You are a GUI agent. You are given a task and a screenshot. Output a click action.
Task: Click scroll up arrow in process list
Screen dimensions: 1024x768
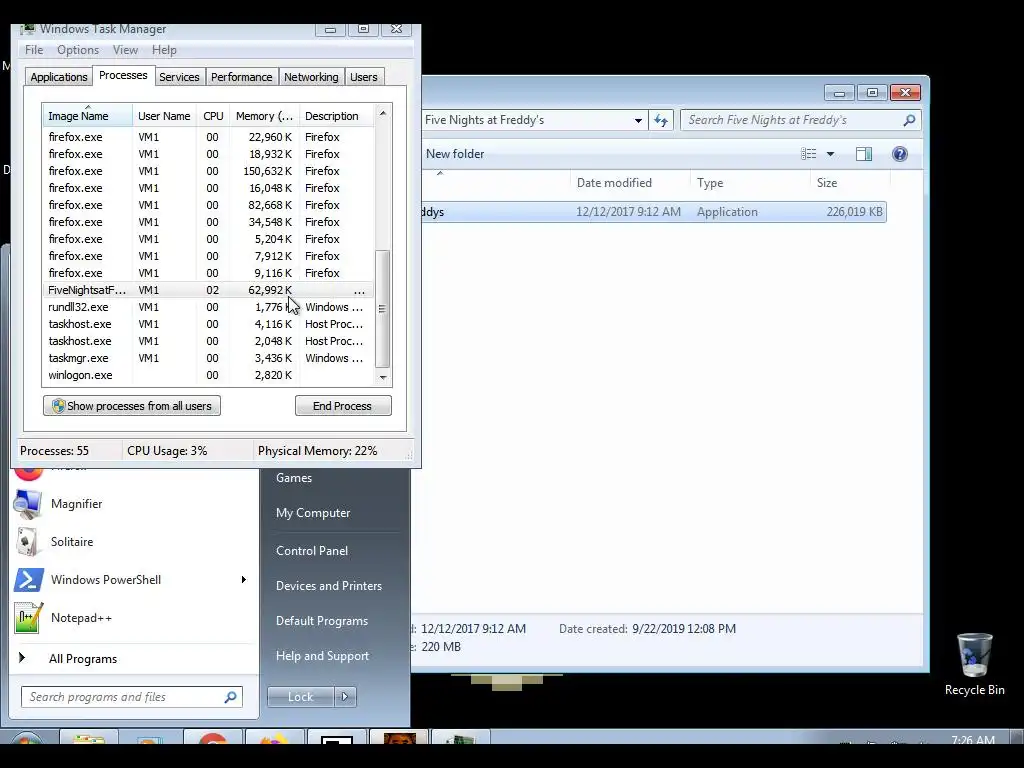(x=383, y=113)
